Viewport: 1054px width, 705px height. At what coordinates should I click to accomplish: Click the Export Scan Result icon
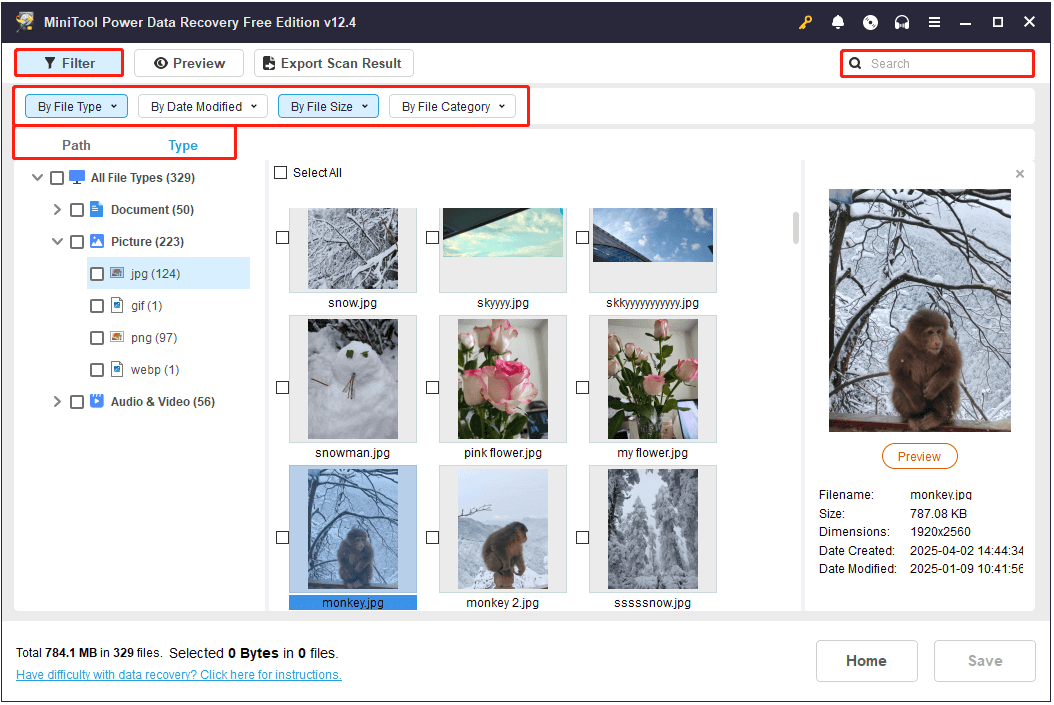(x=267, y=62)
